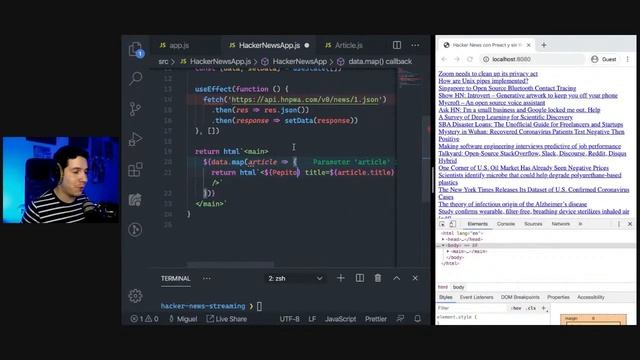Open a new browser tab
Screen dimensions: 640x360
click(544, 45)
